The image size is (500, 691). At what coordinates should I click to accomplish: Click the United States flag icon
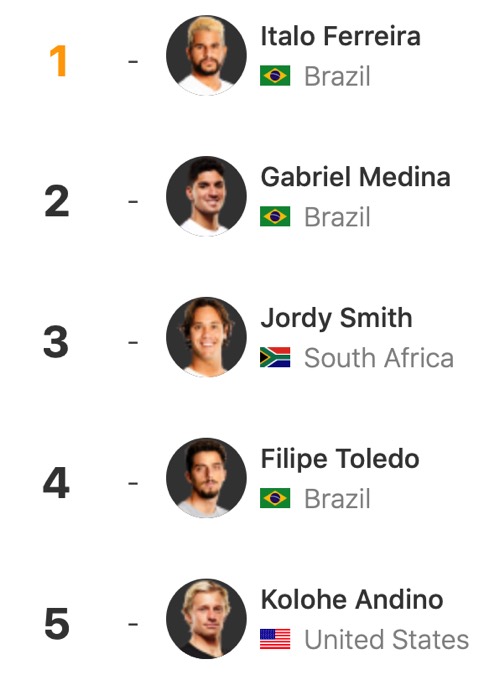coord(275,639)
